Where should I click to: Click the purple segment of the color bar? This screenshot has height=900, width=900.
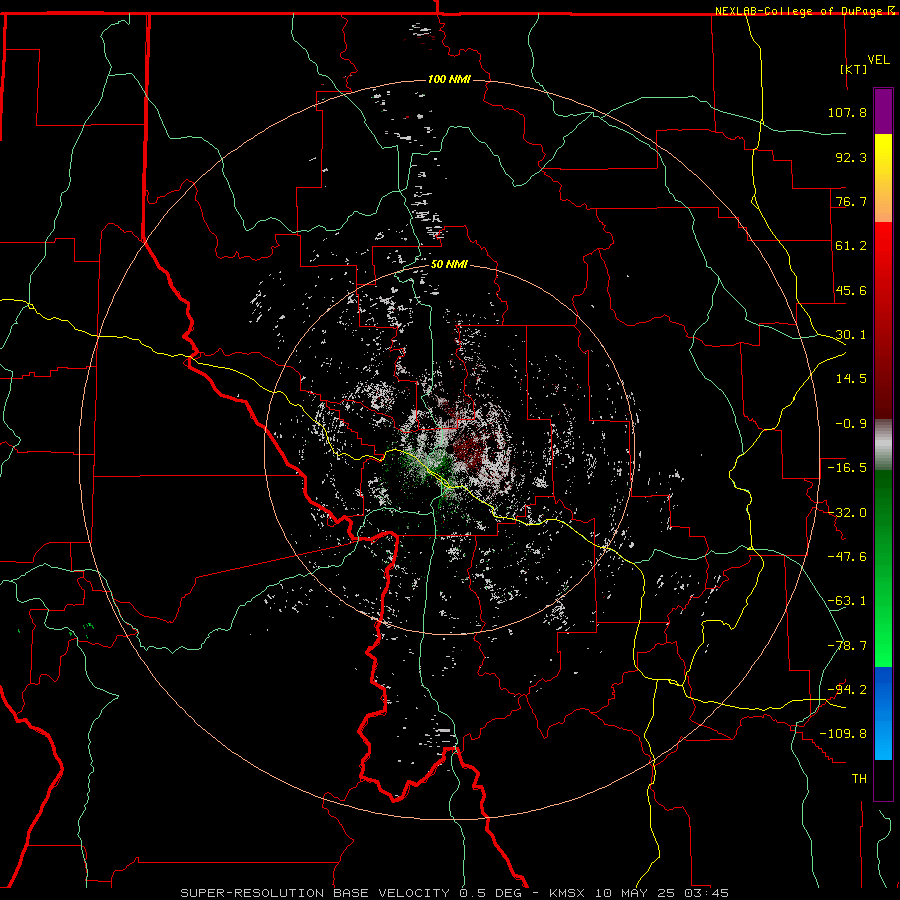883,111
